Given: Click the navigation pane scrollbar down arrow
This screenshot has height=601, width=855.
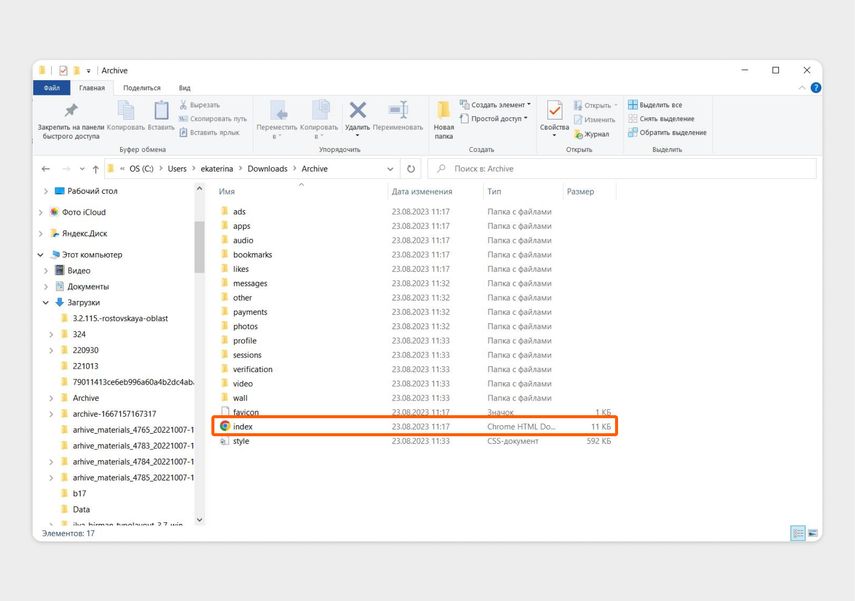Looking at the screenshot, I should (x=199, y=519).
